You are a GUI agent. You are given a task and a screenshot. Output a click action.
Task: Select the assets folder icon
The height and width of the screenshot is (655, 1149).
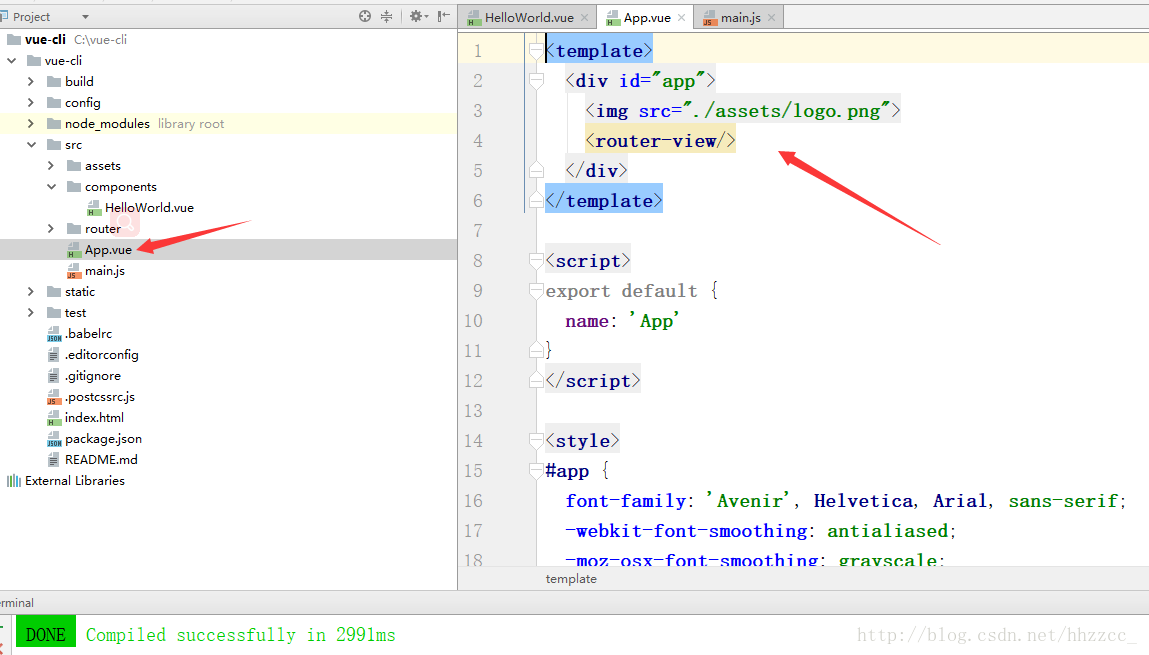tap(73, 166)
